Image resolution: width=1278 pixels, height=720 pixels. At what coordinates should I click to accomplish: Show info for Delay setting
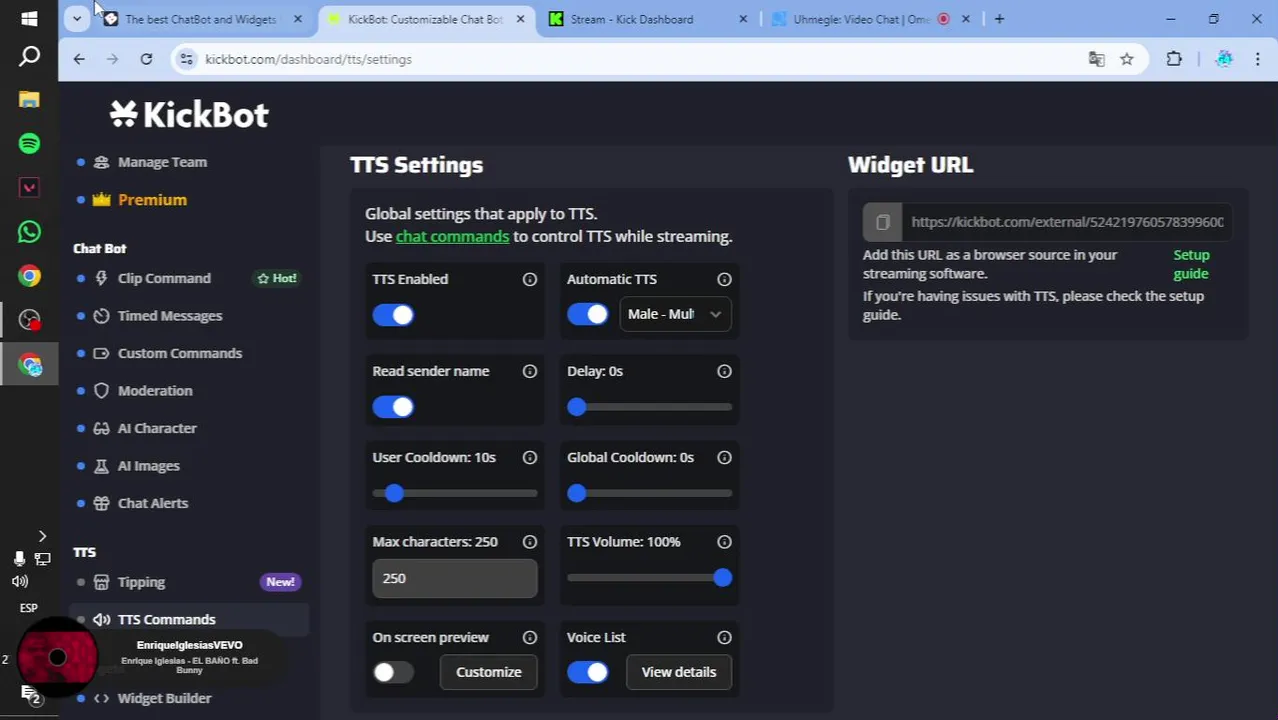(x=724, y=371)
